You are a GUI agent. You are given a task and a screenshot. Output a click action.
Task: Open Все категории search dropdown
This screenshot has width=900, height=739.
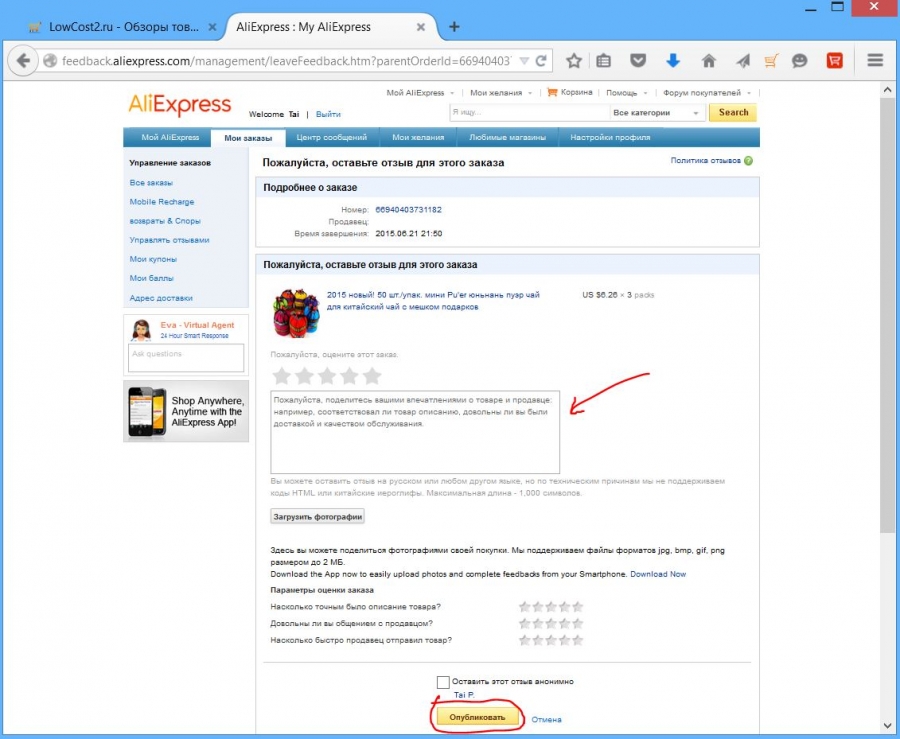657,113
